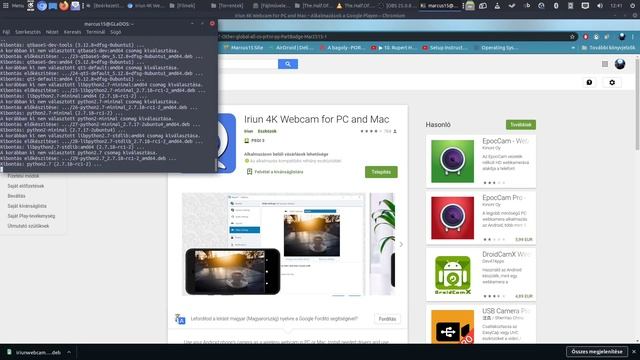Launch Firefox from the top panel
Image resolution: width=640 pixels, height=360 pixels.
pos(64,6)
